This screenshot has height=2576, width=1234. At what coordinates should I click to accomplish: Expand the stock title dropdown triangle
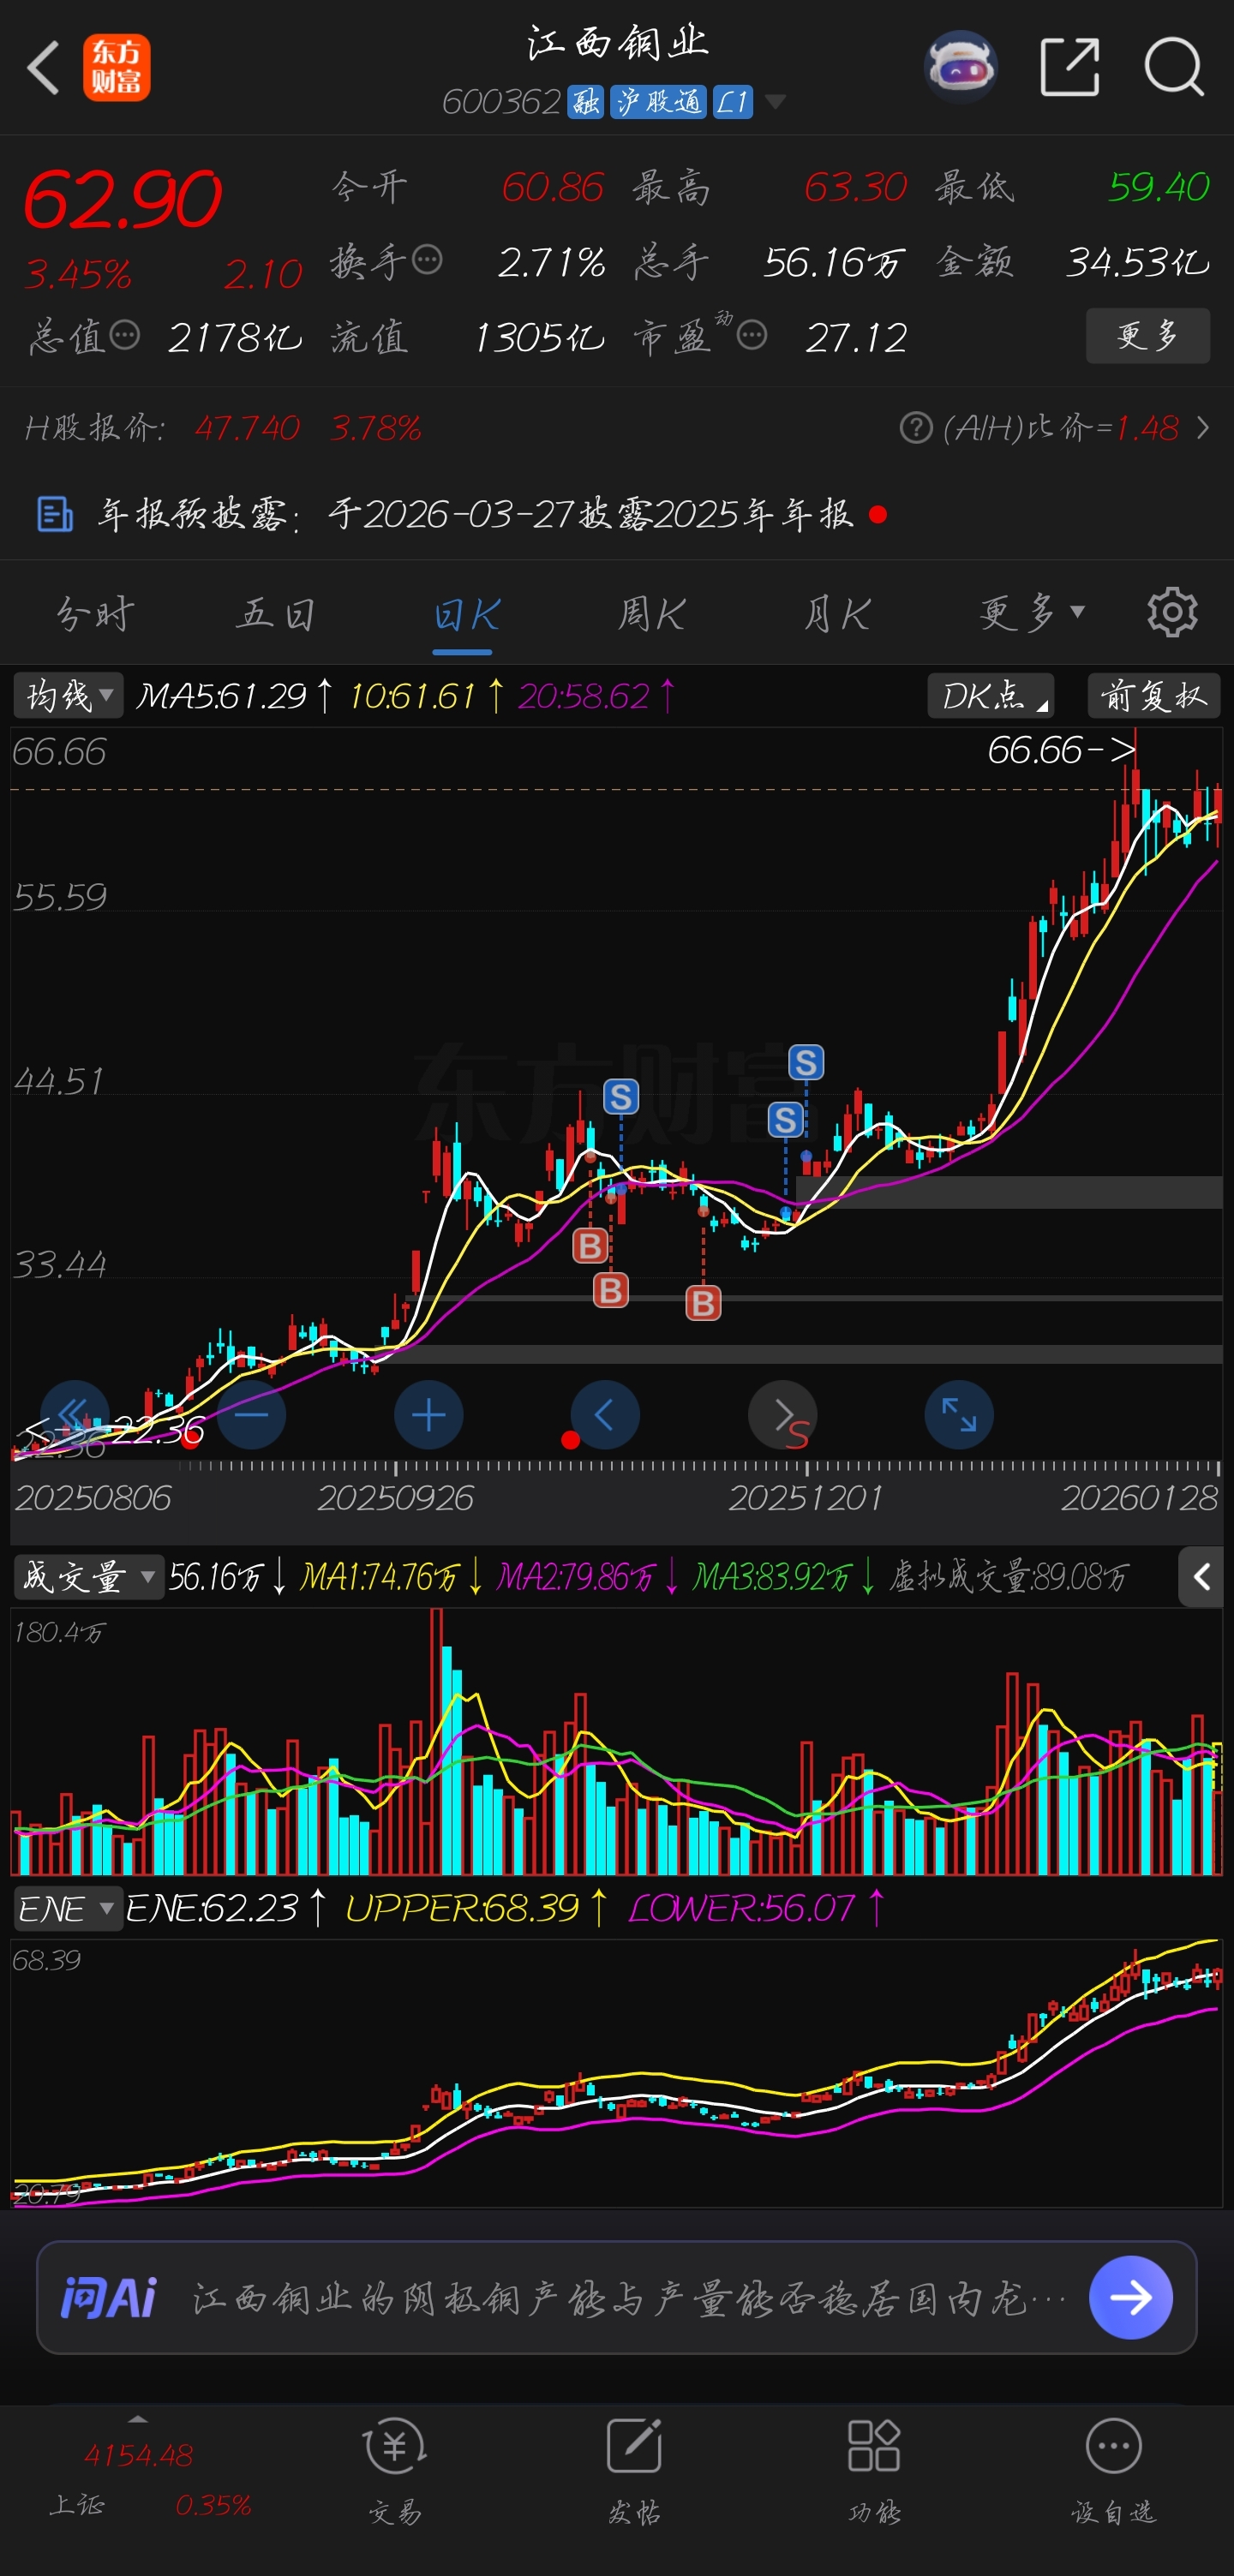[x=775, y=102]
